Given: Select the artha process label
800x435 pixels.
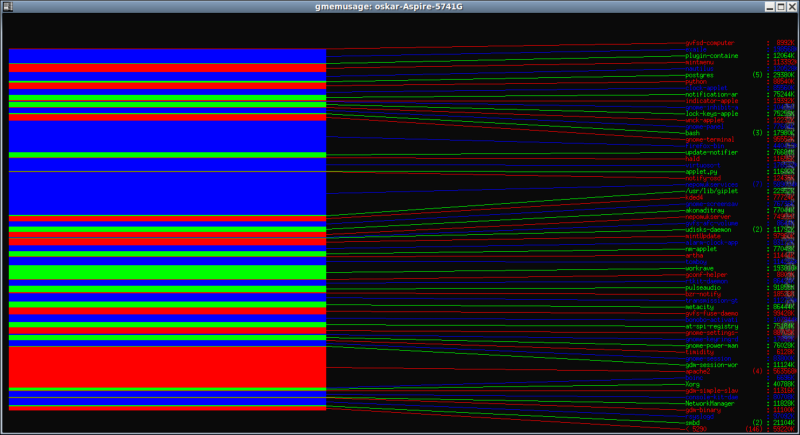Looking at the screenshot, I should click(x=694, y=256).
